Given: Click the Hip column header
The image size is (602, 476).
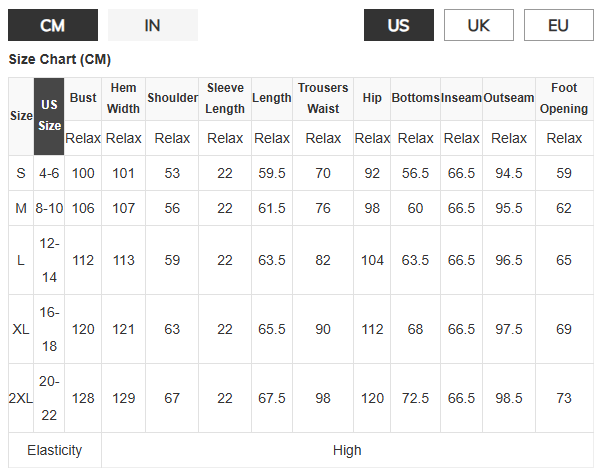Looking at the screenshot, I should click(x=372, y=99).
